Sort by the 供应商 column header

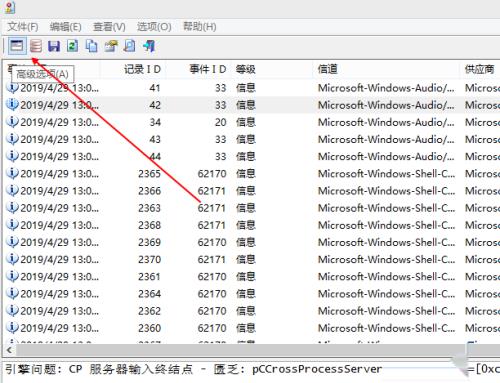click(x=480, y=69)
